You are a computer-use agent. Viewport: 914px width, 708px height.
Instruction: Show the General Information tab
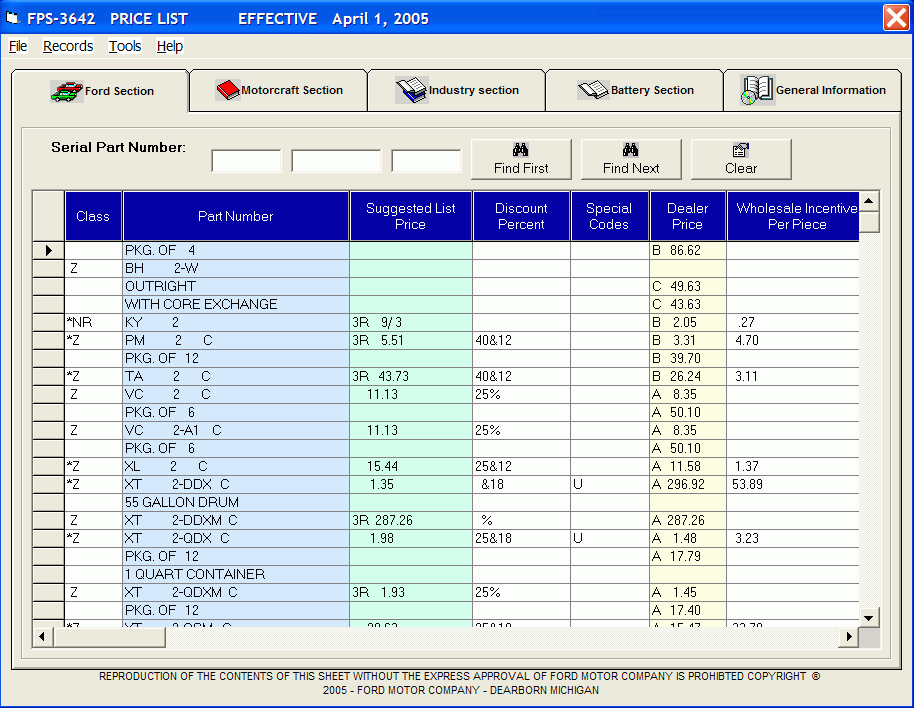point(813,90)
